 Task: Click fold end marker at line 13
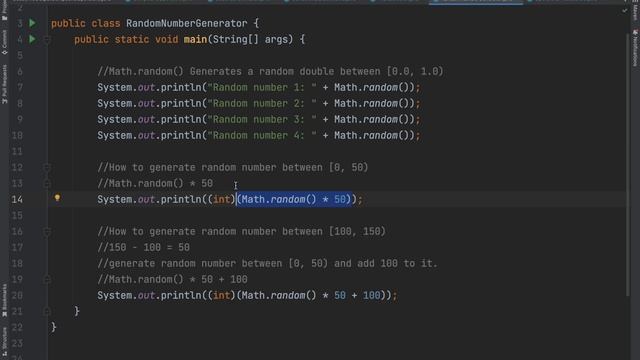[x=47, y=183]
